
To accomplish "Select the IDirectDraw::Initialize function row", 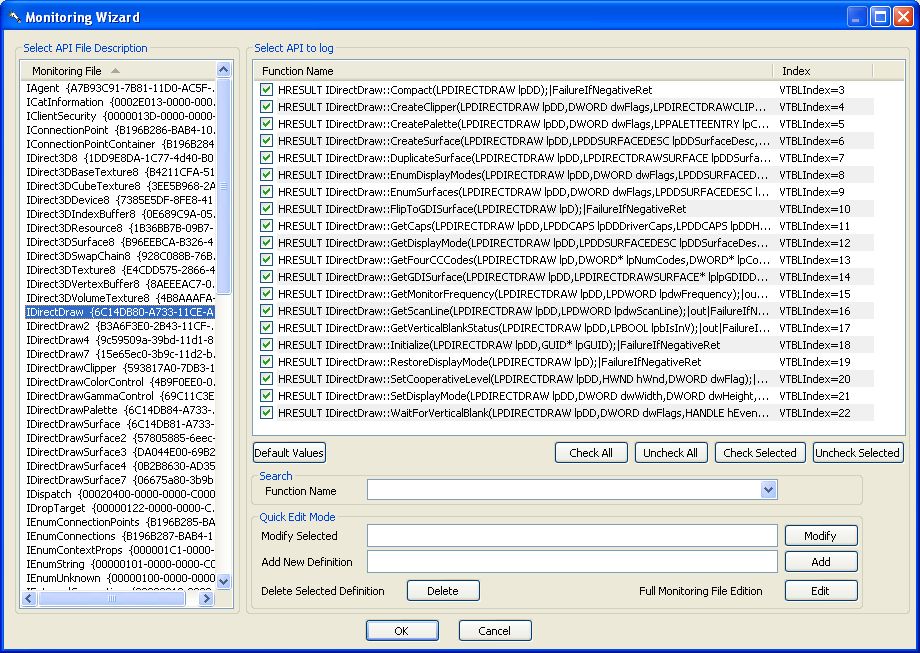I will pyautogui.click(x=564, y=345).
